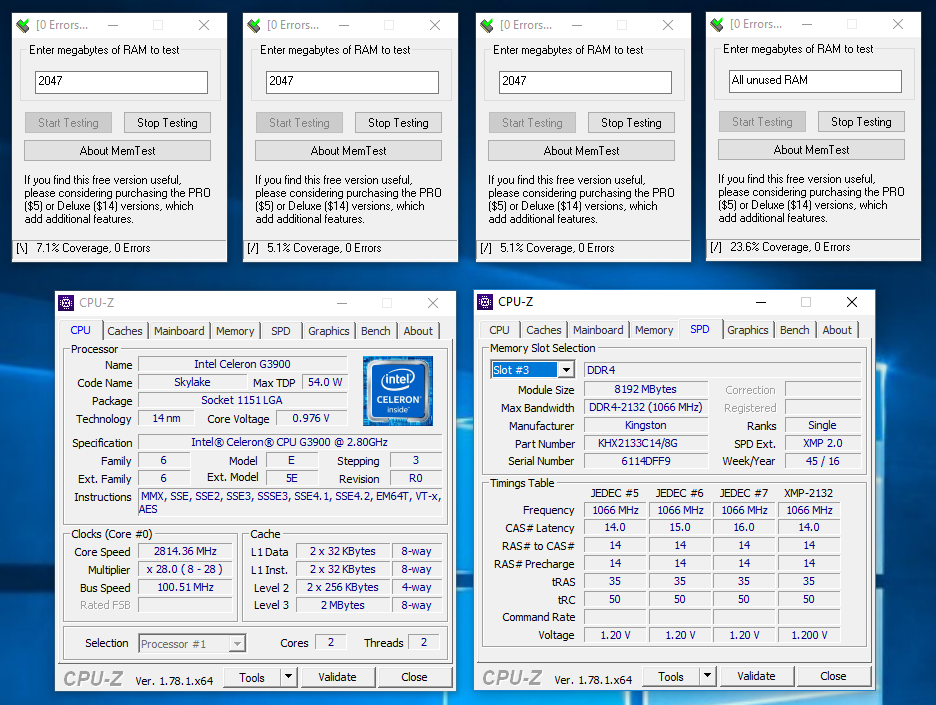Open the Slot #3 memory slot dropdown

tap(566, 370)
